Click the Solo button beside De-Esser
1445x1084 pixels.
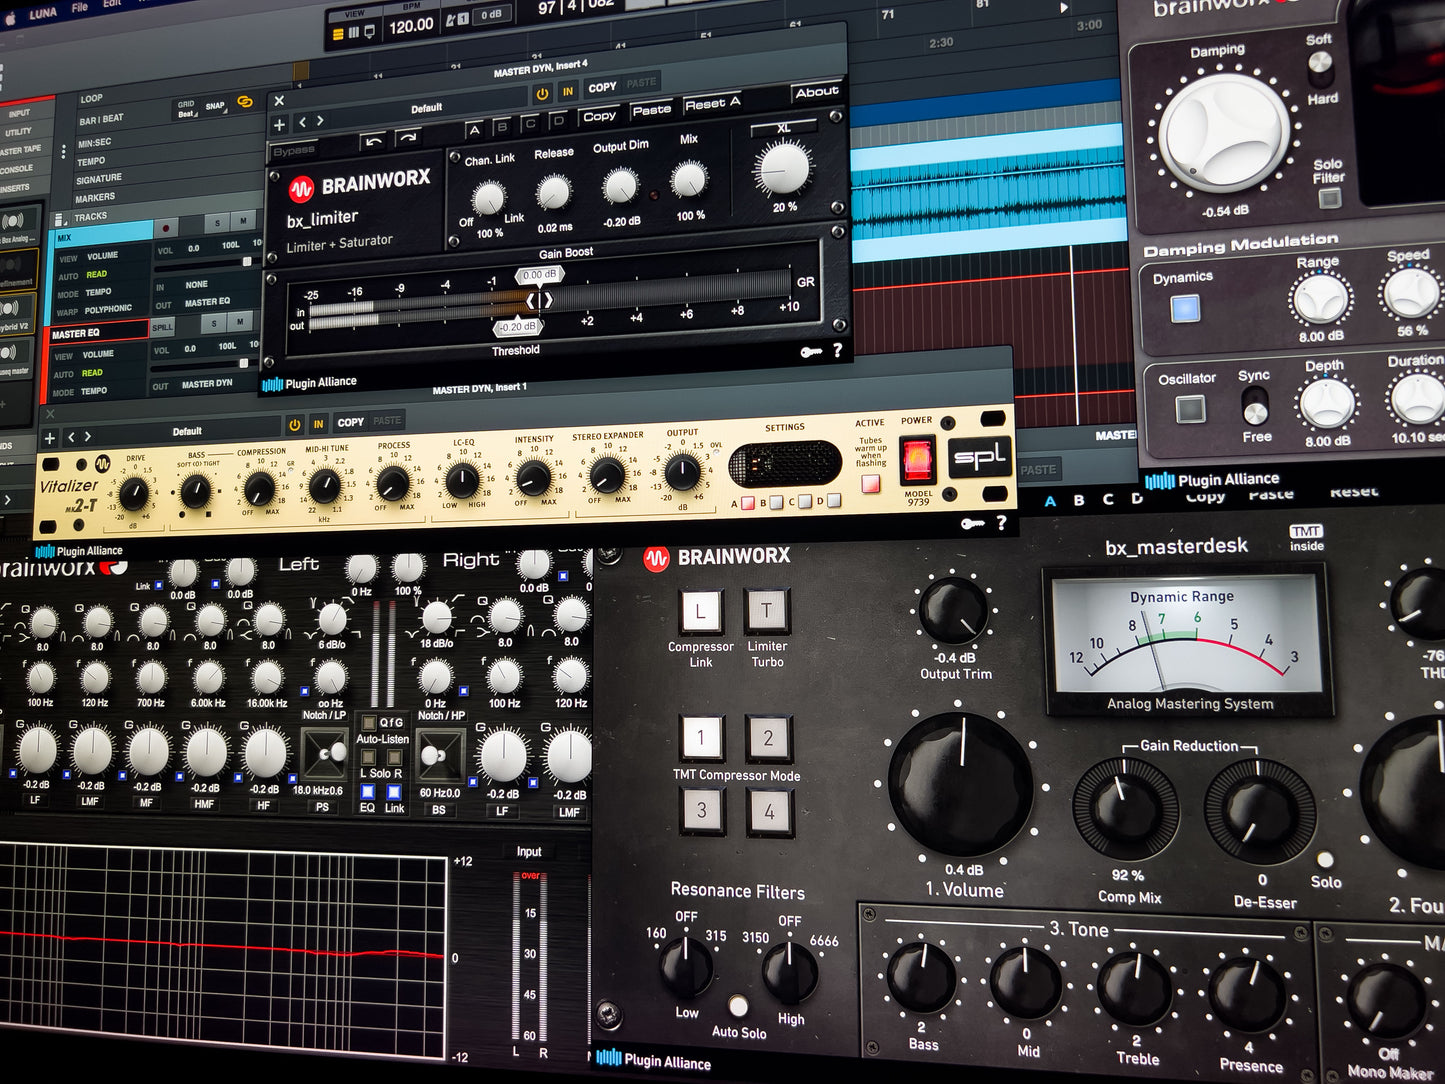pos(1325,860)
